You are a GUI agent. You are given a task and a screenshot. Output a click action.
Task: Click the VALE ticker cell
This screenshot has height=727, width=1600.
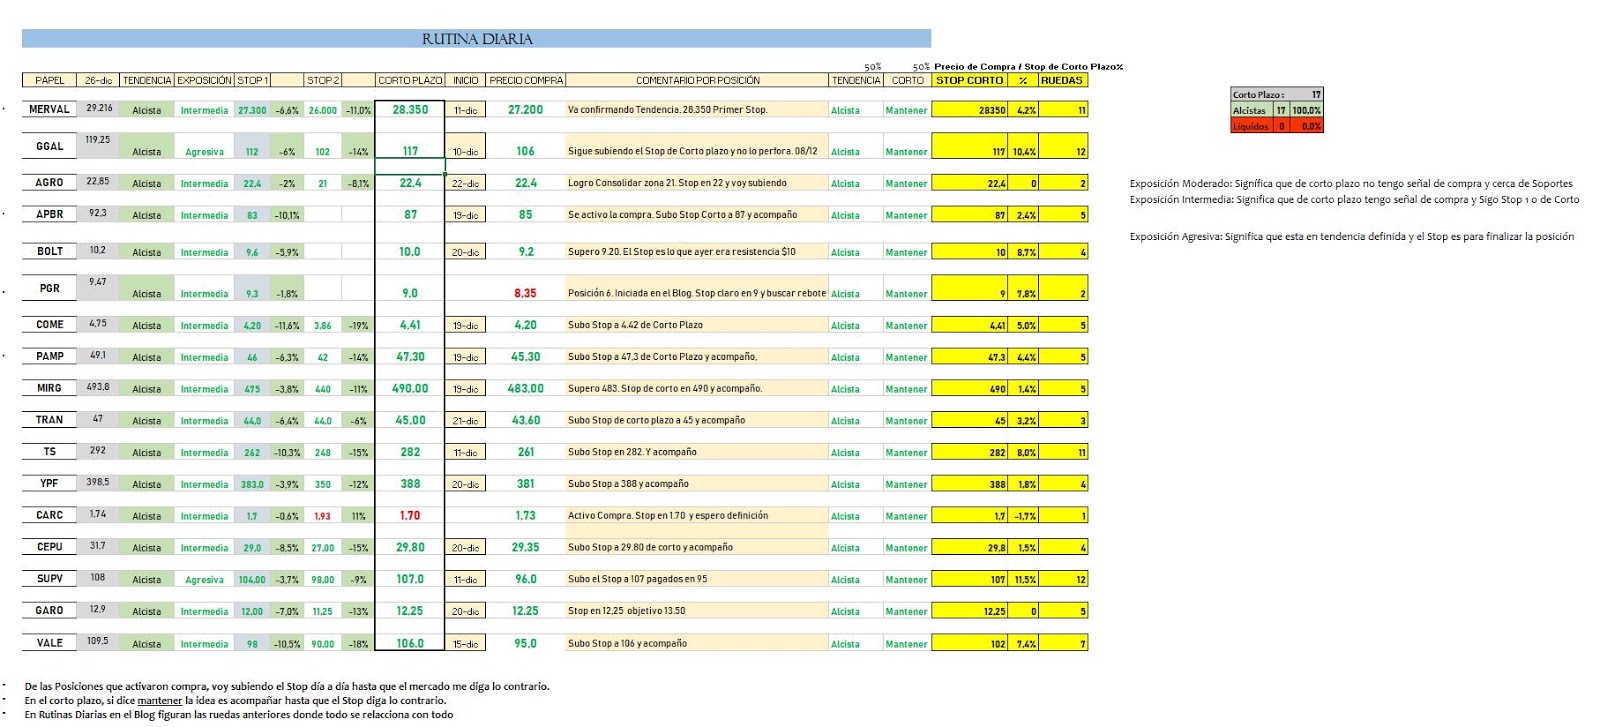pyautogui.click(x=49, y=643)
